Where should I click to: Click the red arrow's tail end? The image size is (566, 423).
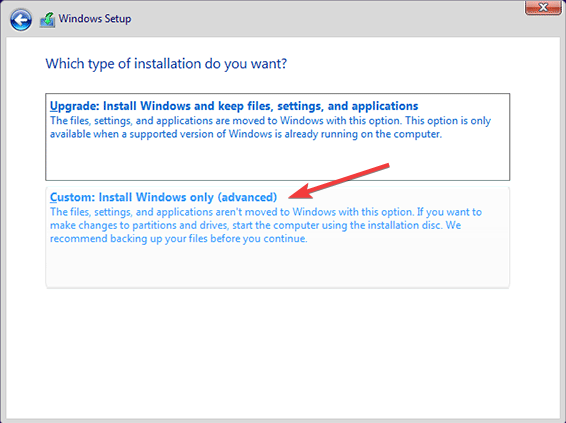388,165
